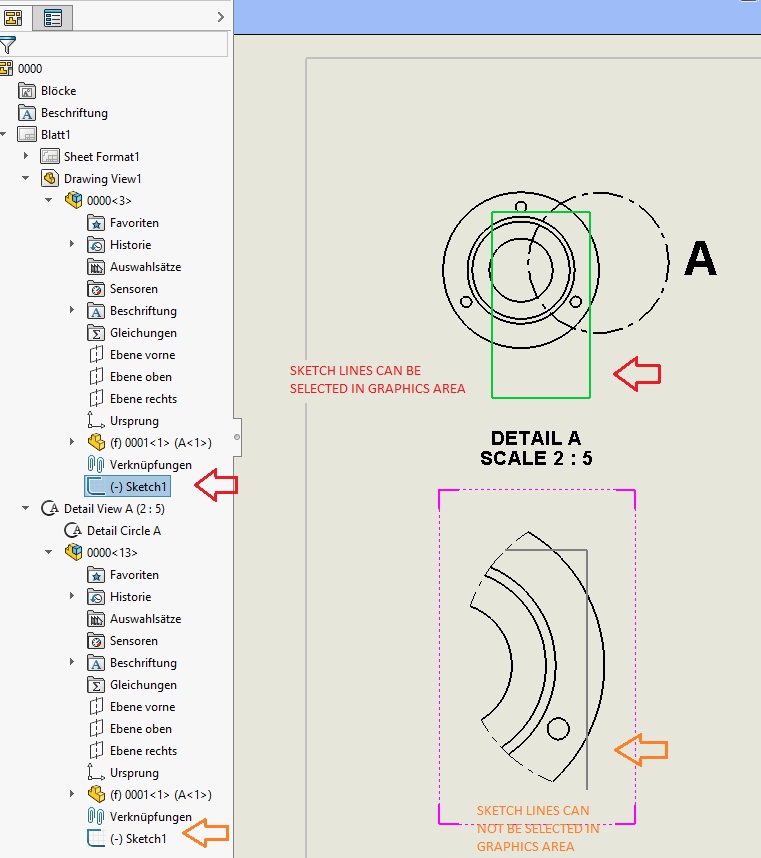Screen dimensions: 761x858
Task: Expand Historie under 0000<13>
Action: point(72,595)
